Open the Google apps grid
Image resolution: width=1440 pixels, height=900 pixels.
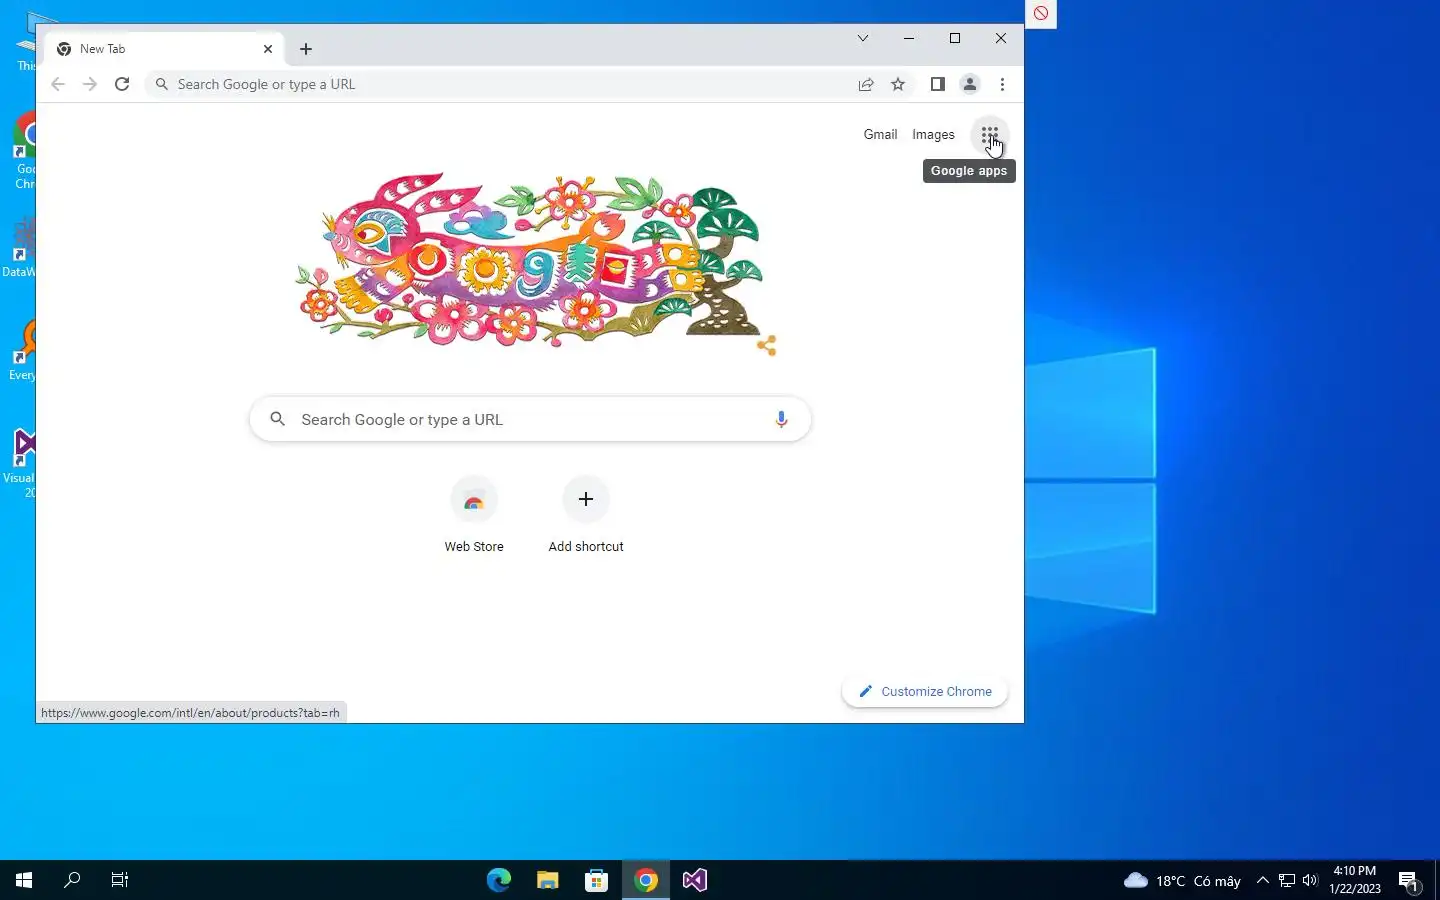tap(989, 134)
